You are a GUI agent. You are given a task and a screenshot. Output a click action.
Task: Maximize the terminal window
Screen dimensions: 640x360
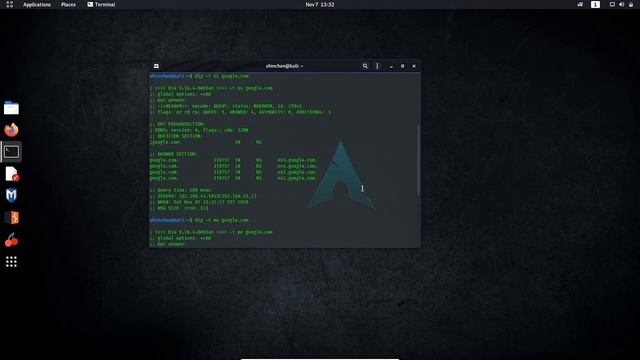(402, 66)
